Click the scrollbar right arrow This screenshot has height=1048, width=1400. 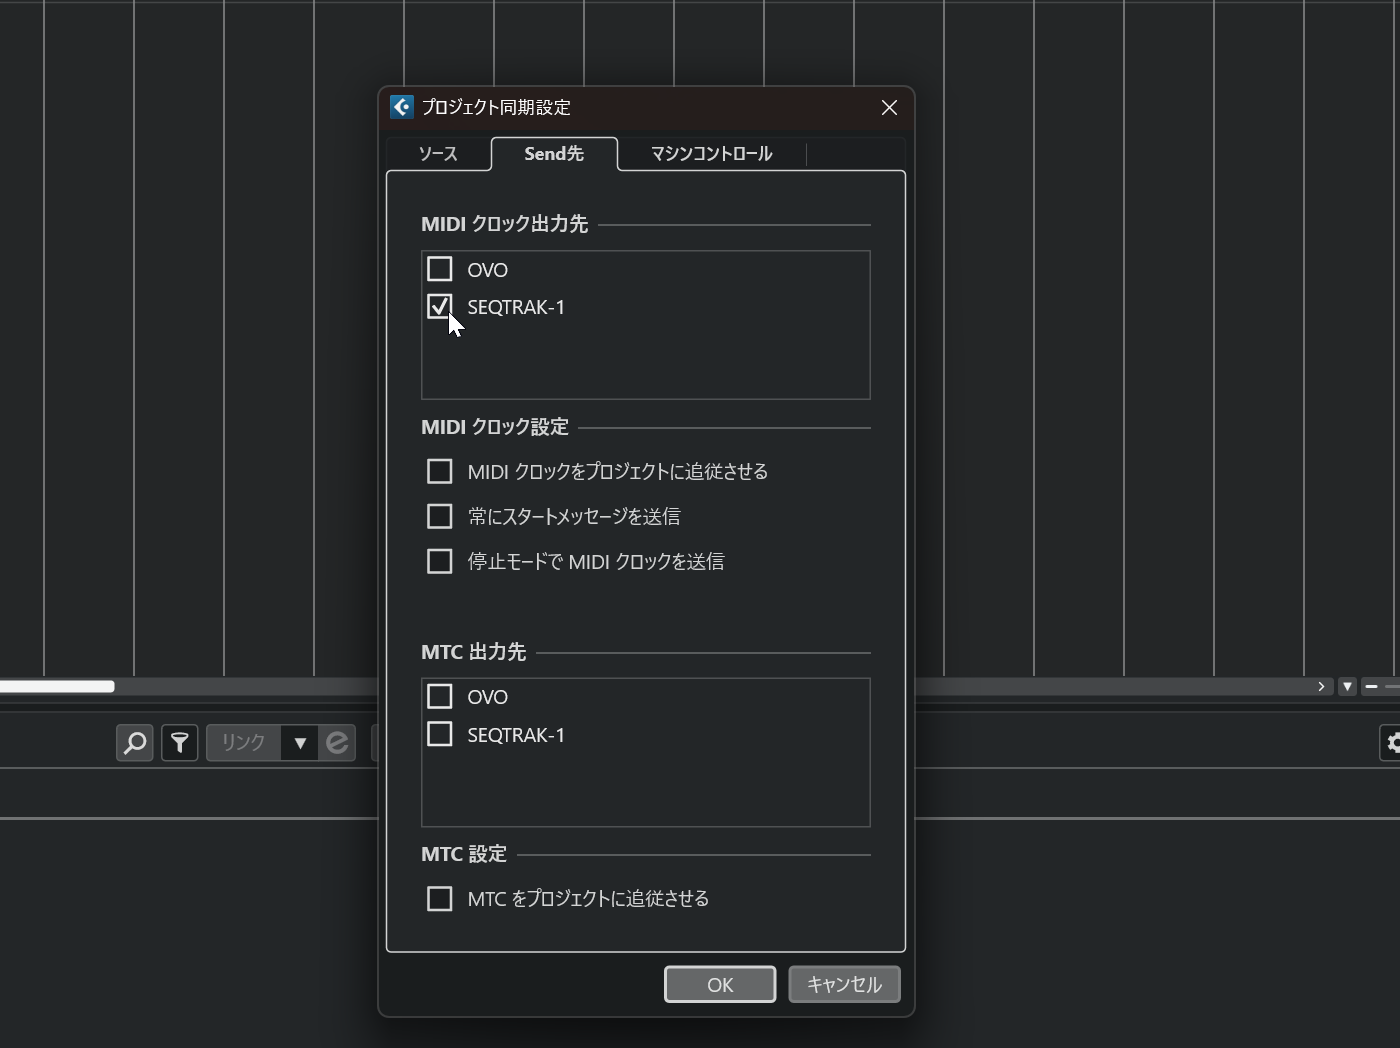1321,687
